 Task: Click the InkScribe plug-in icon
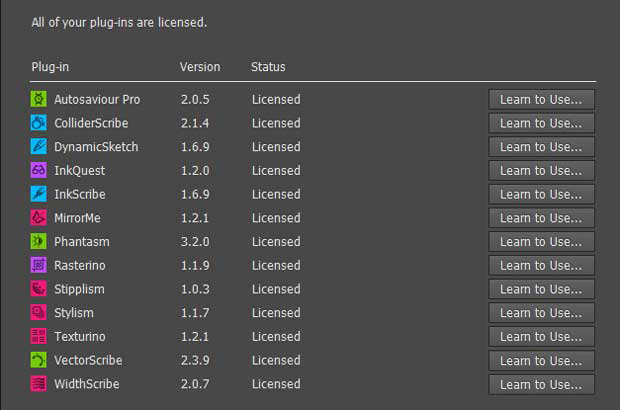coord(39,194)
